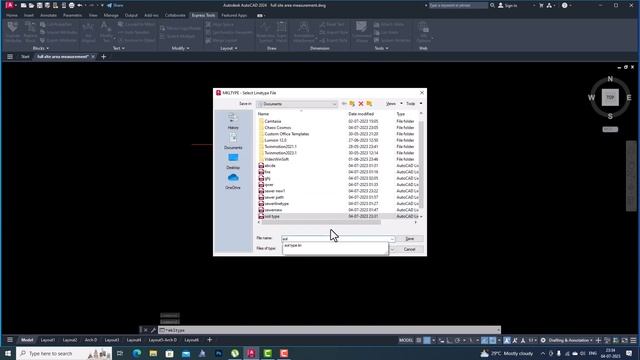
Task: Click the Share button in the title bar
Action: (115, 5)
